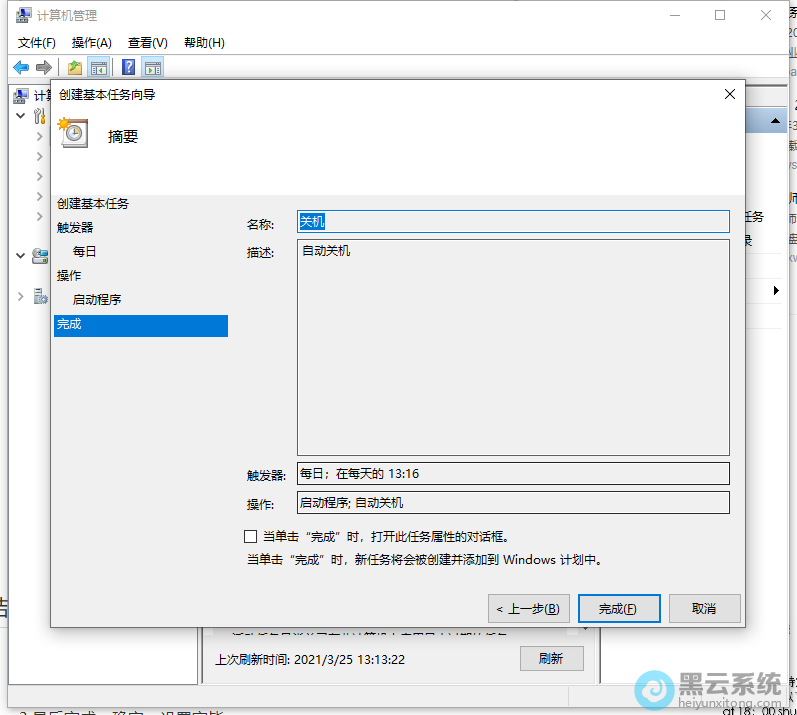Select the System Tools wrench icon in tree
Viewport: 797px width, 715px height.
point(39,116)
